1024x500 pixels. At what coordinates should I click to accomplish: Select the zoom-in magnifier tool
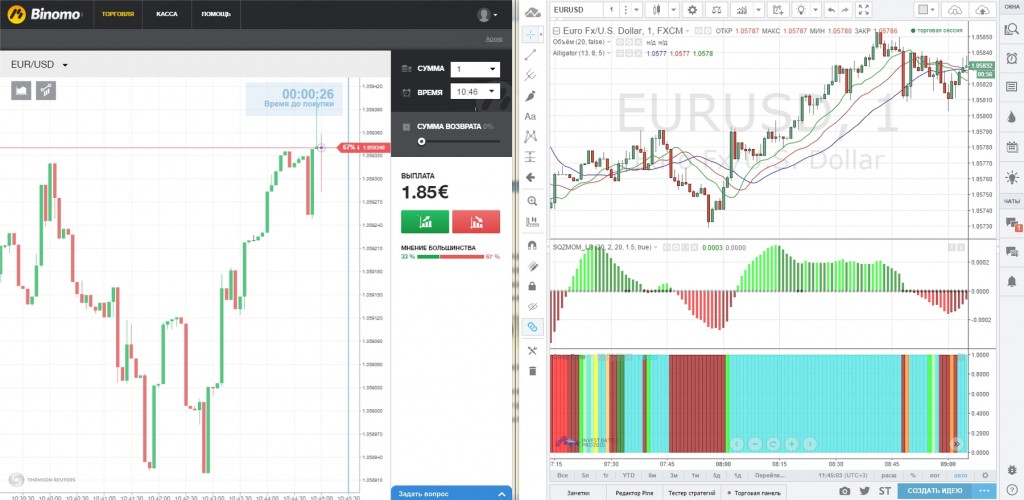[532, 201]
